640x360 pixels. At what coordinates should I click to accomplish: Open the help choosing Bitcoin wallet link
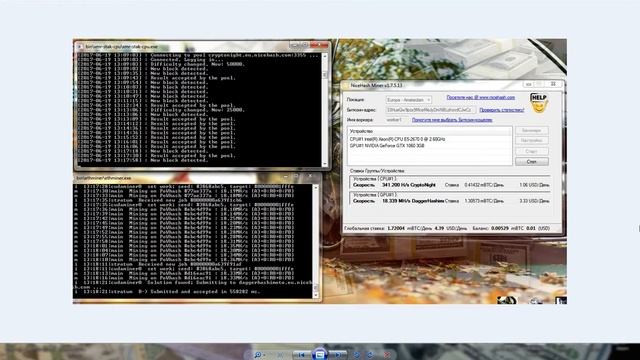[x=452, y=120]
